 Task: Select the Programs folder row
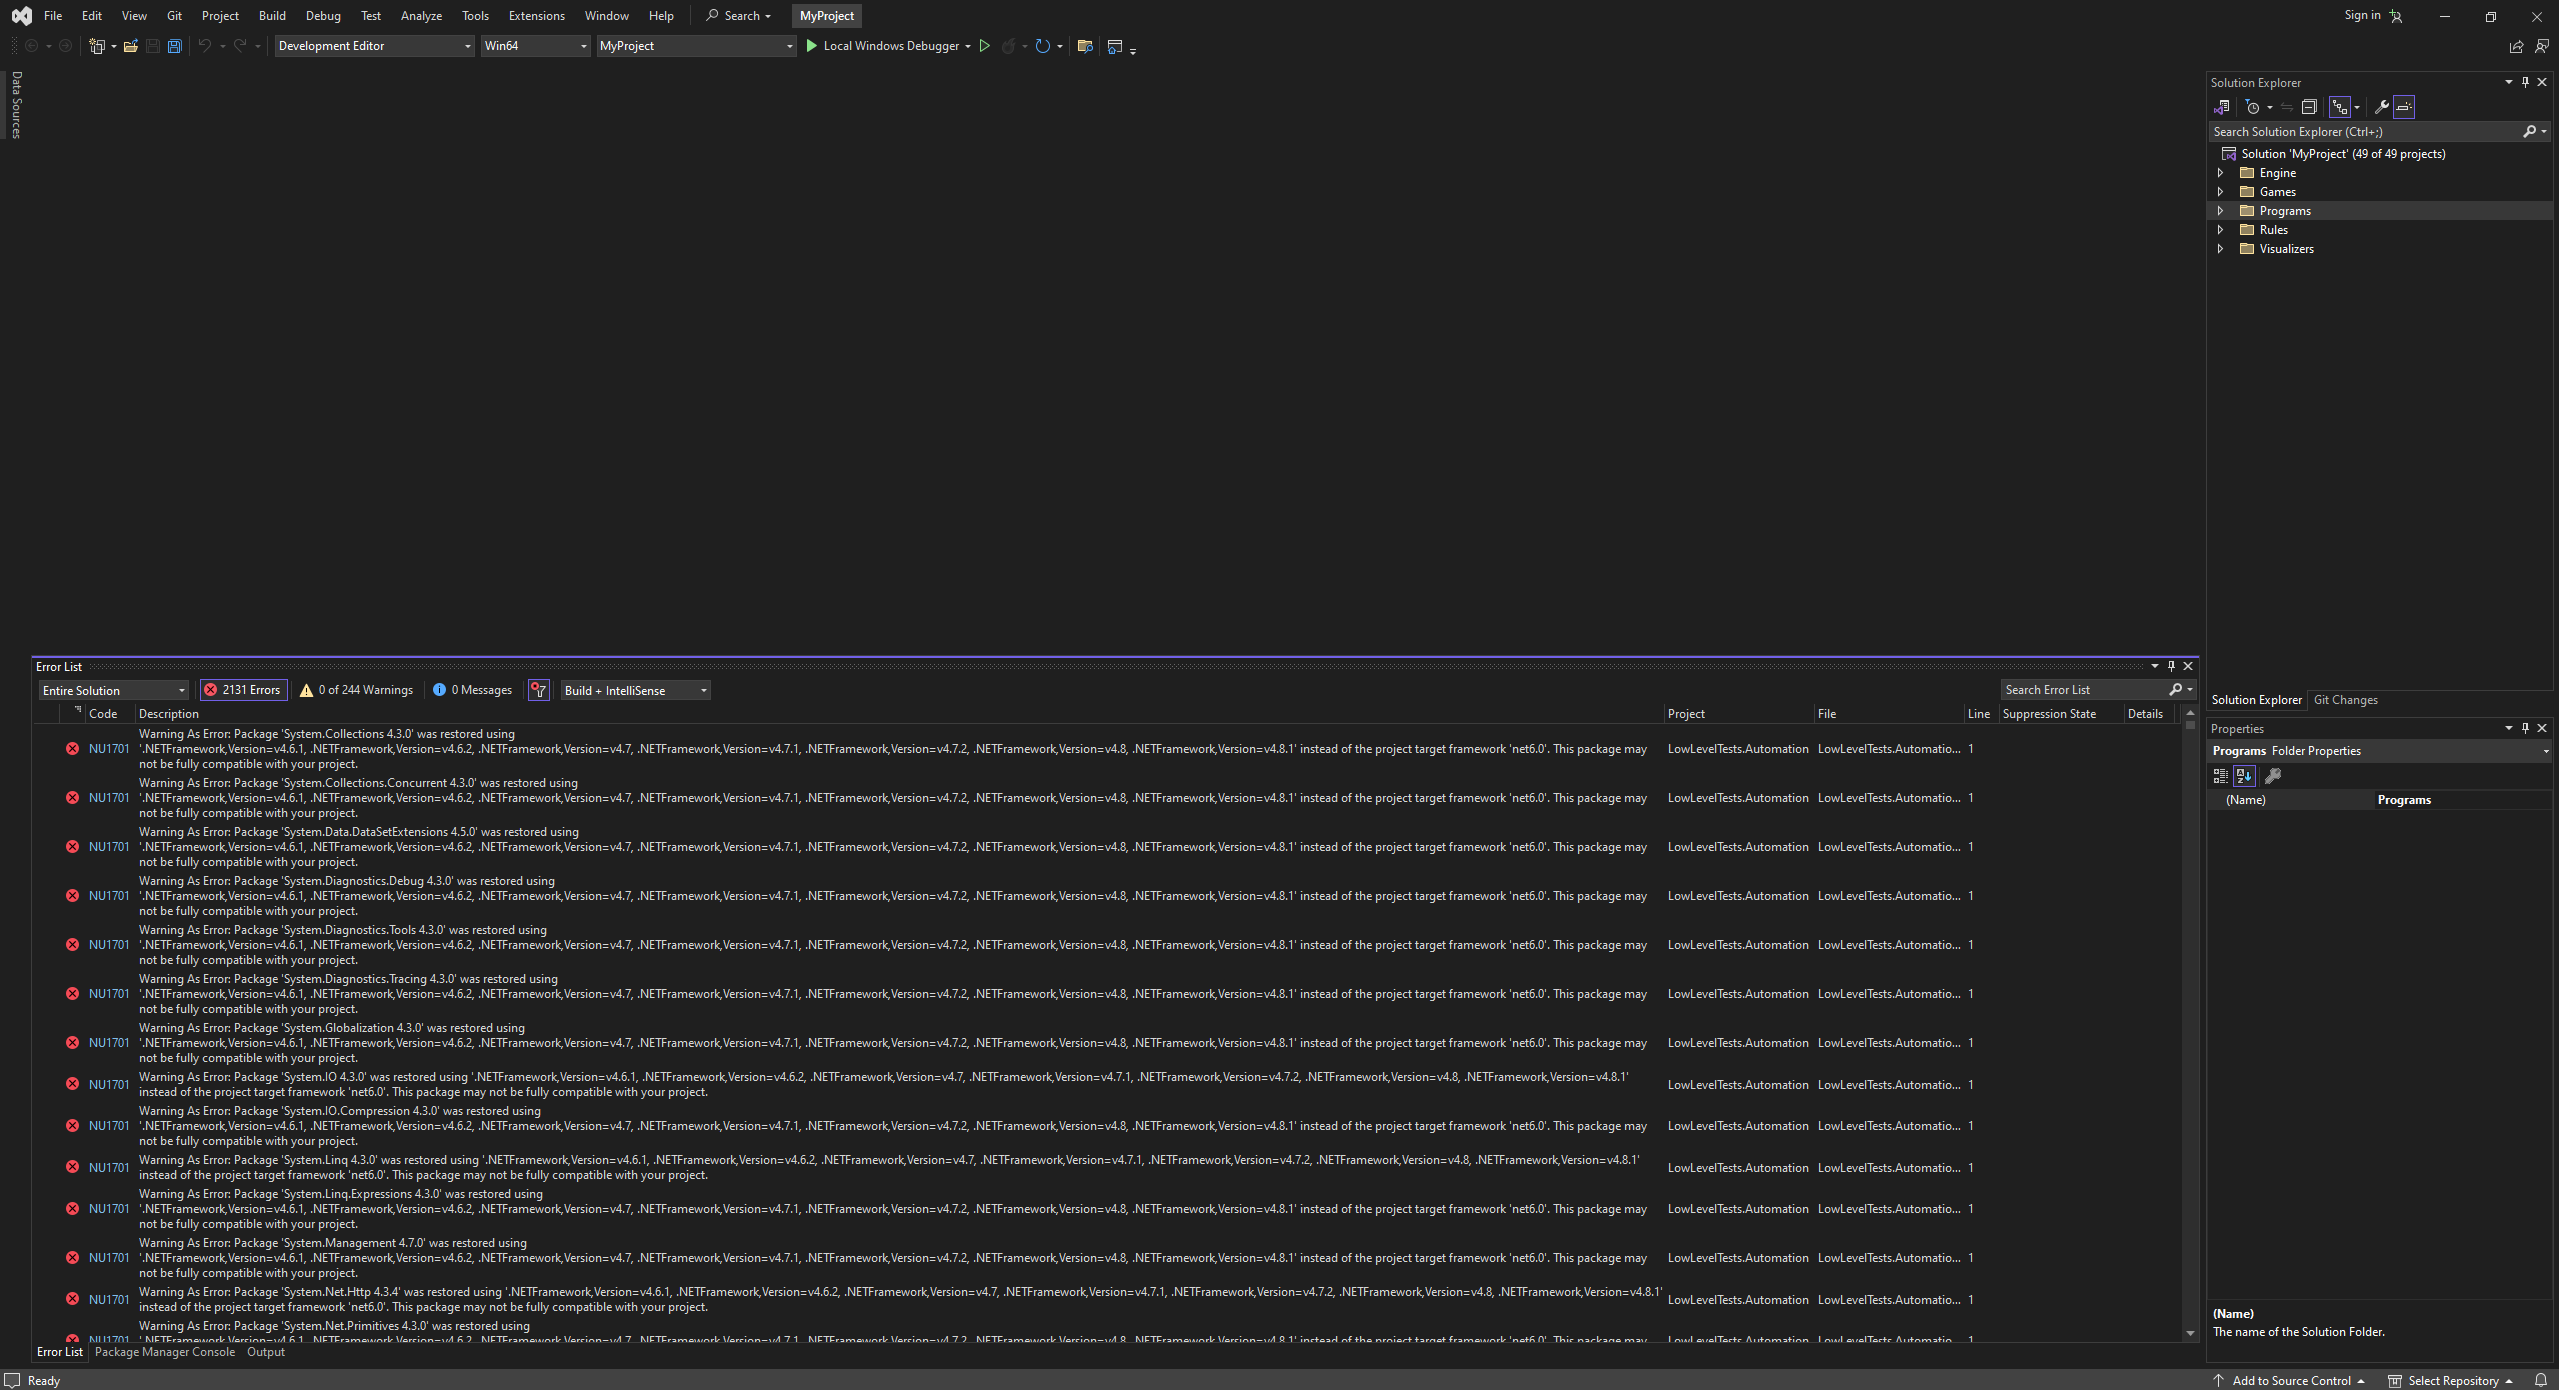2379,211
